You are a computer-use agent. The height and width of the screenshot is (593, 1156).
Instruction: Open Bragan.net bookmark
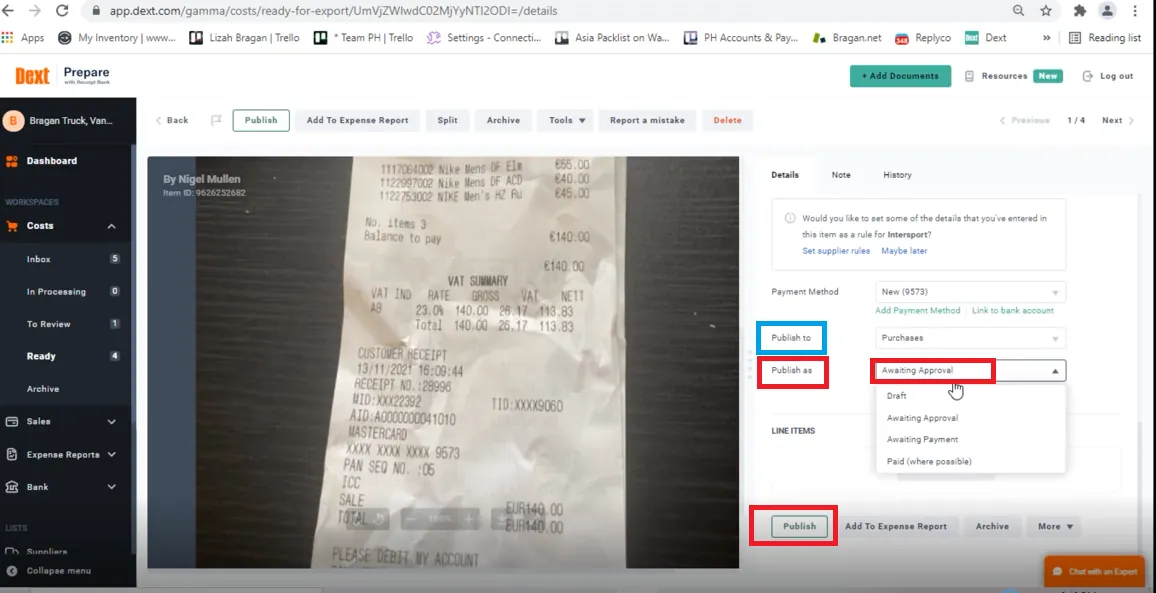tap(847, 38)
